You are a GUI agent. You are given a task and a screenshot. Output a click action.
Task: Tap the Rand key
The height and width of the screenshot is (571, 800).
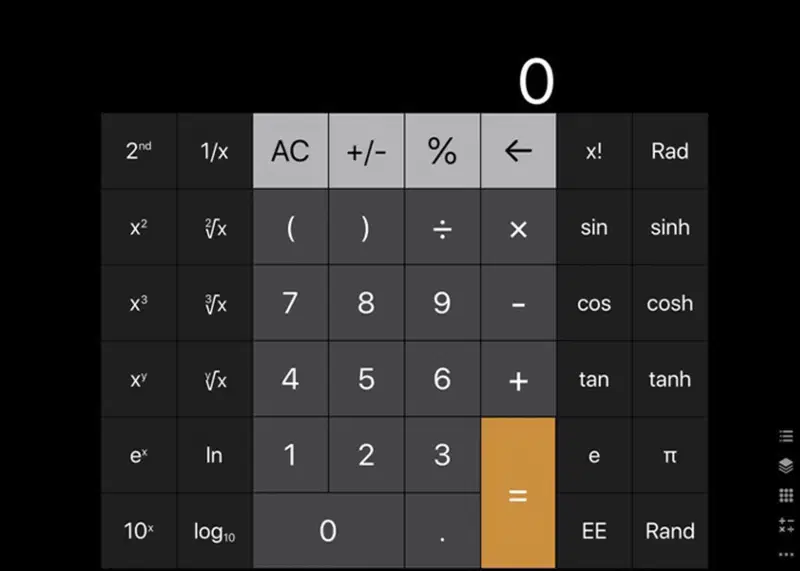pyautogui.click(x=670, y=531)
